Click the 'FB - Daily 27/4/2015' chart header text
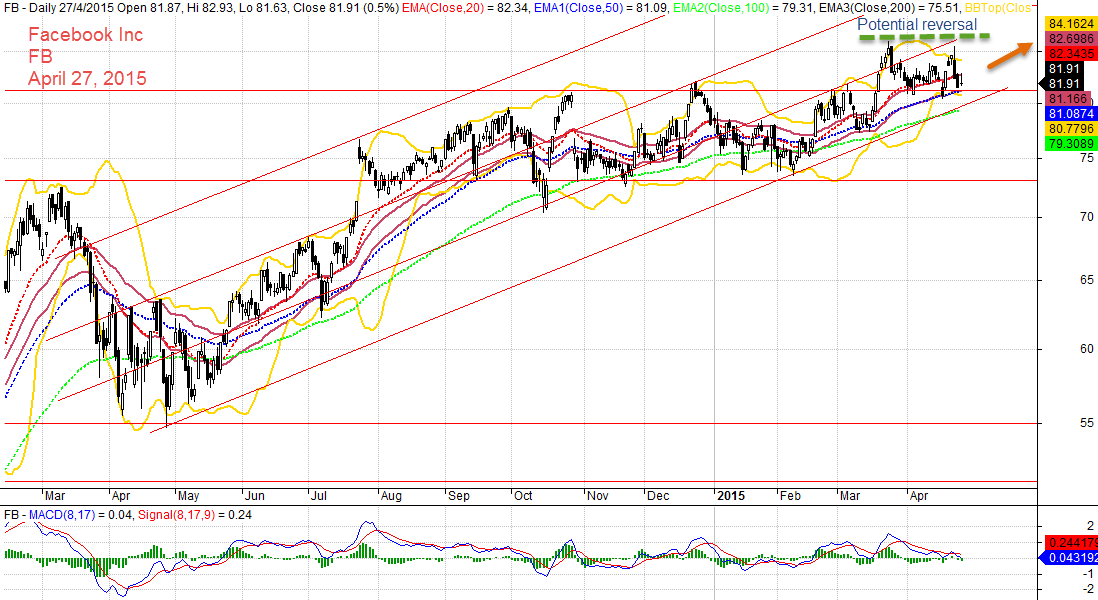1098x600 pixels. pyautogui.click(x=60, y=8)
